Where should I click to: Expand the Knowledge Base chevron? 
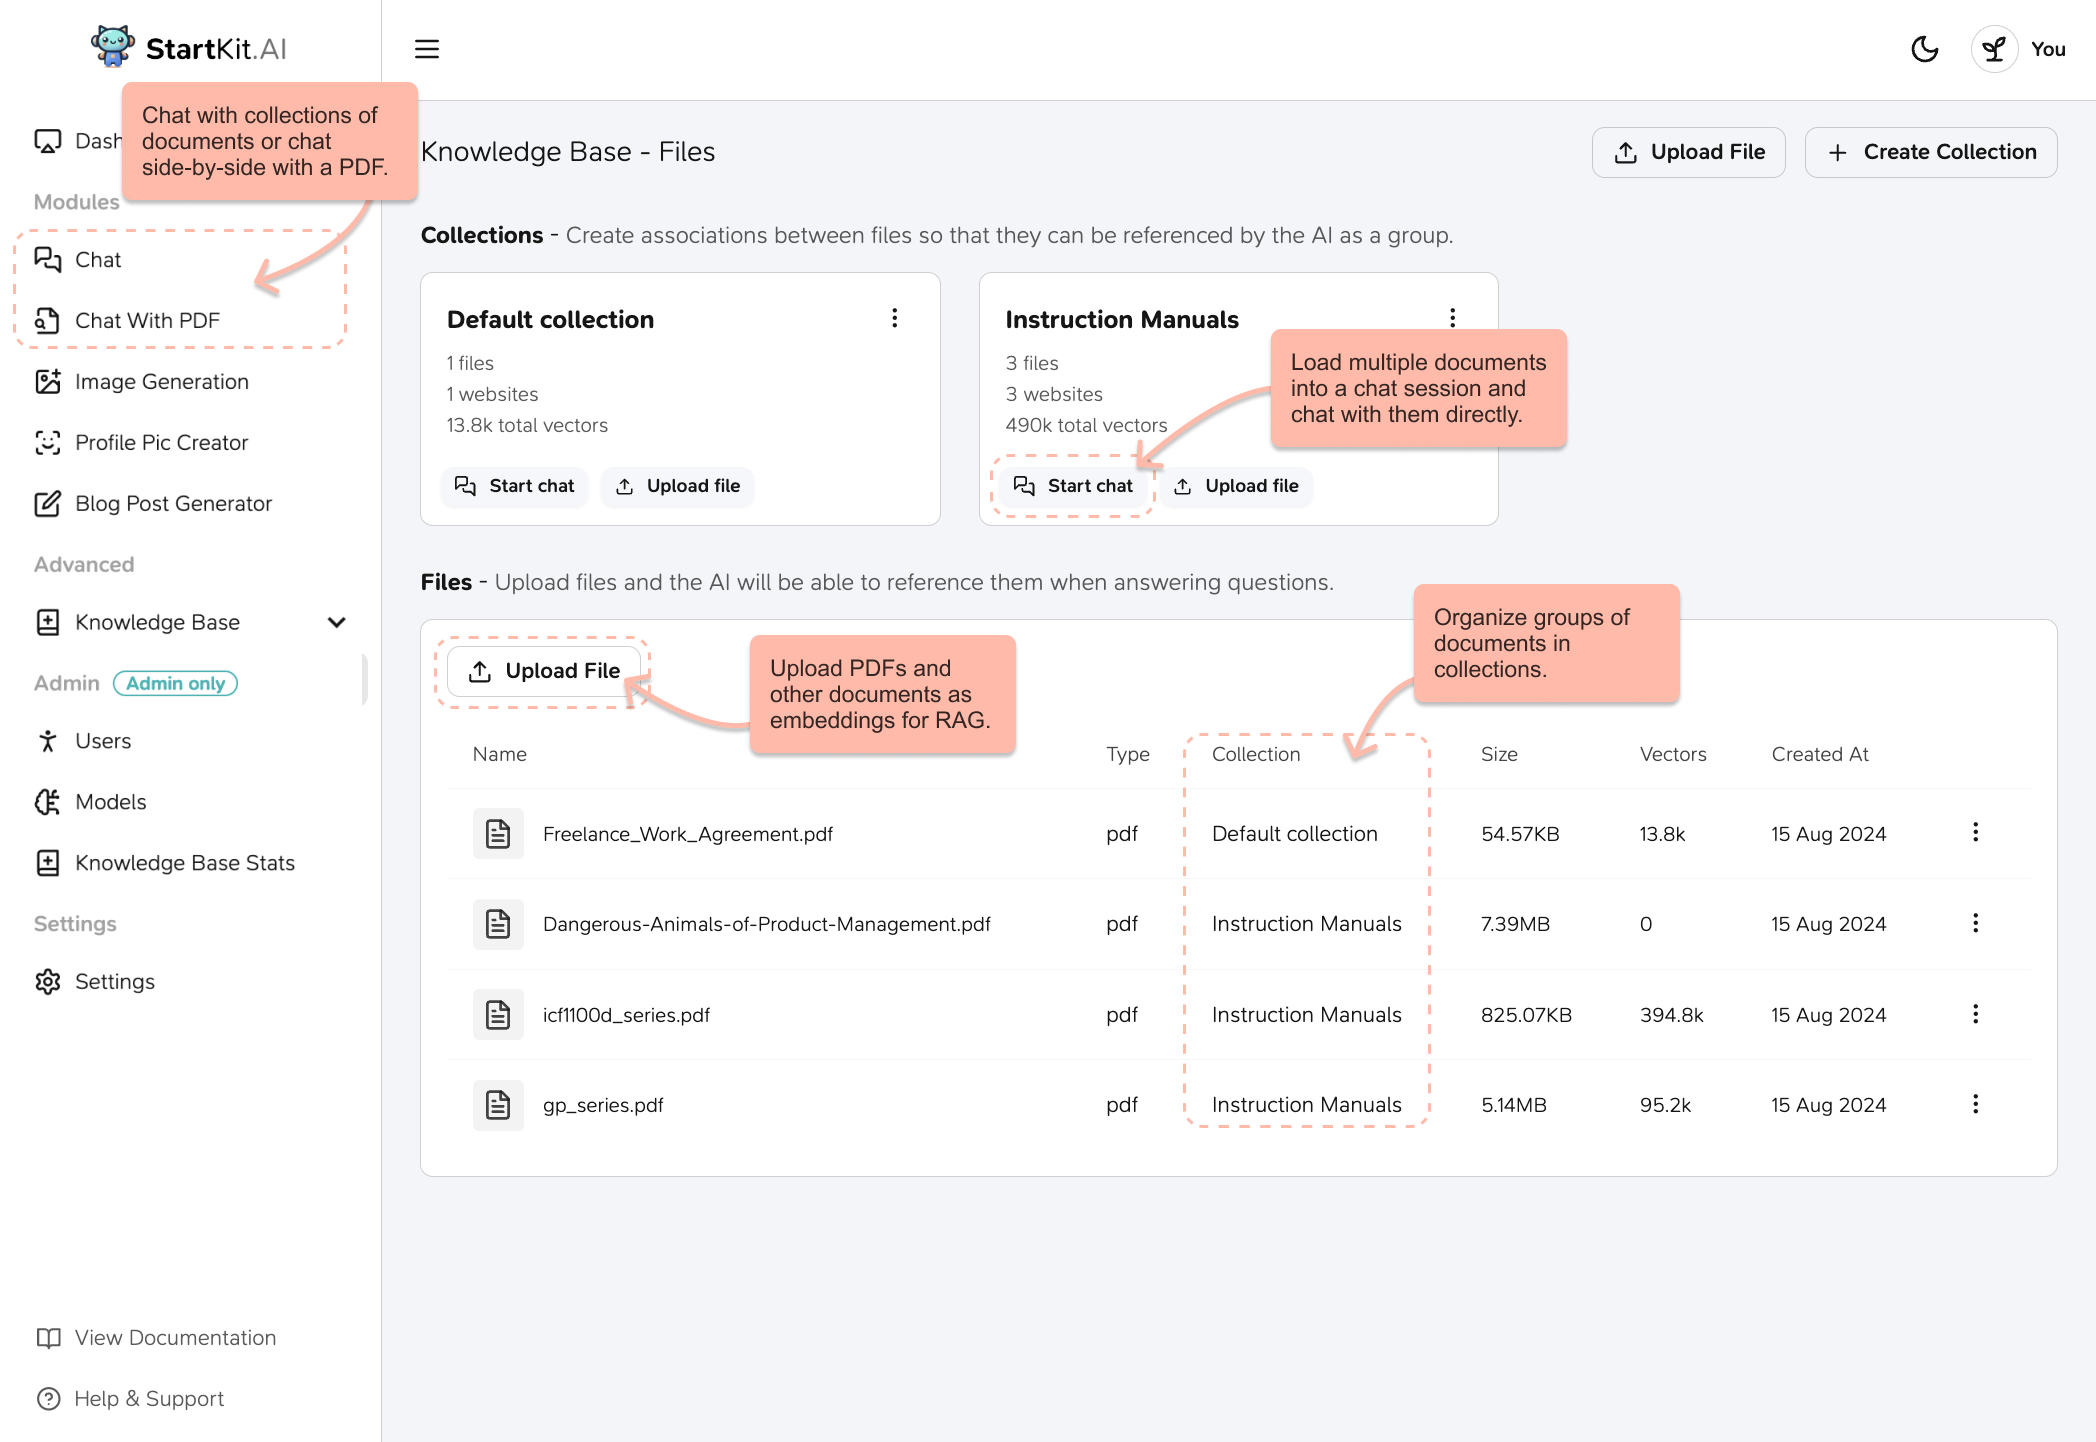(x=337, y=622)
